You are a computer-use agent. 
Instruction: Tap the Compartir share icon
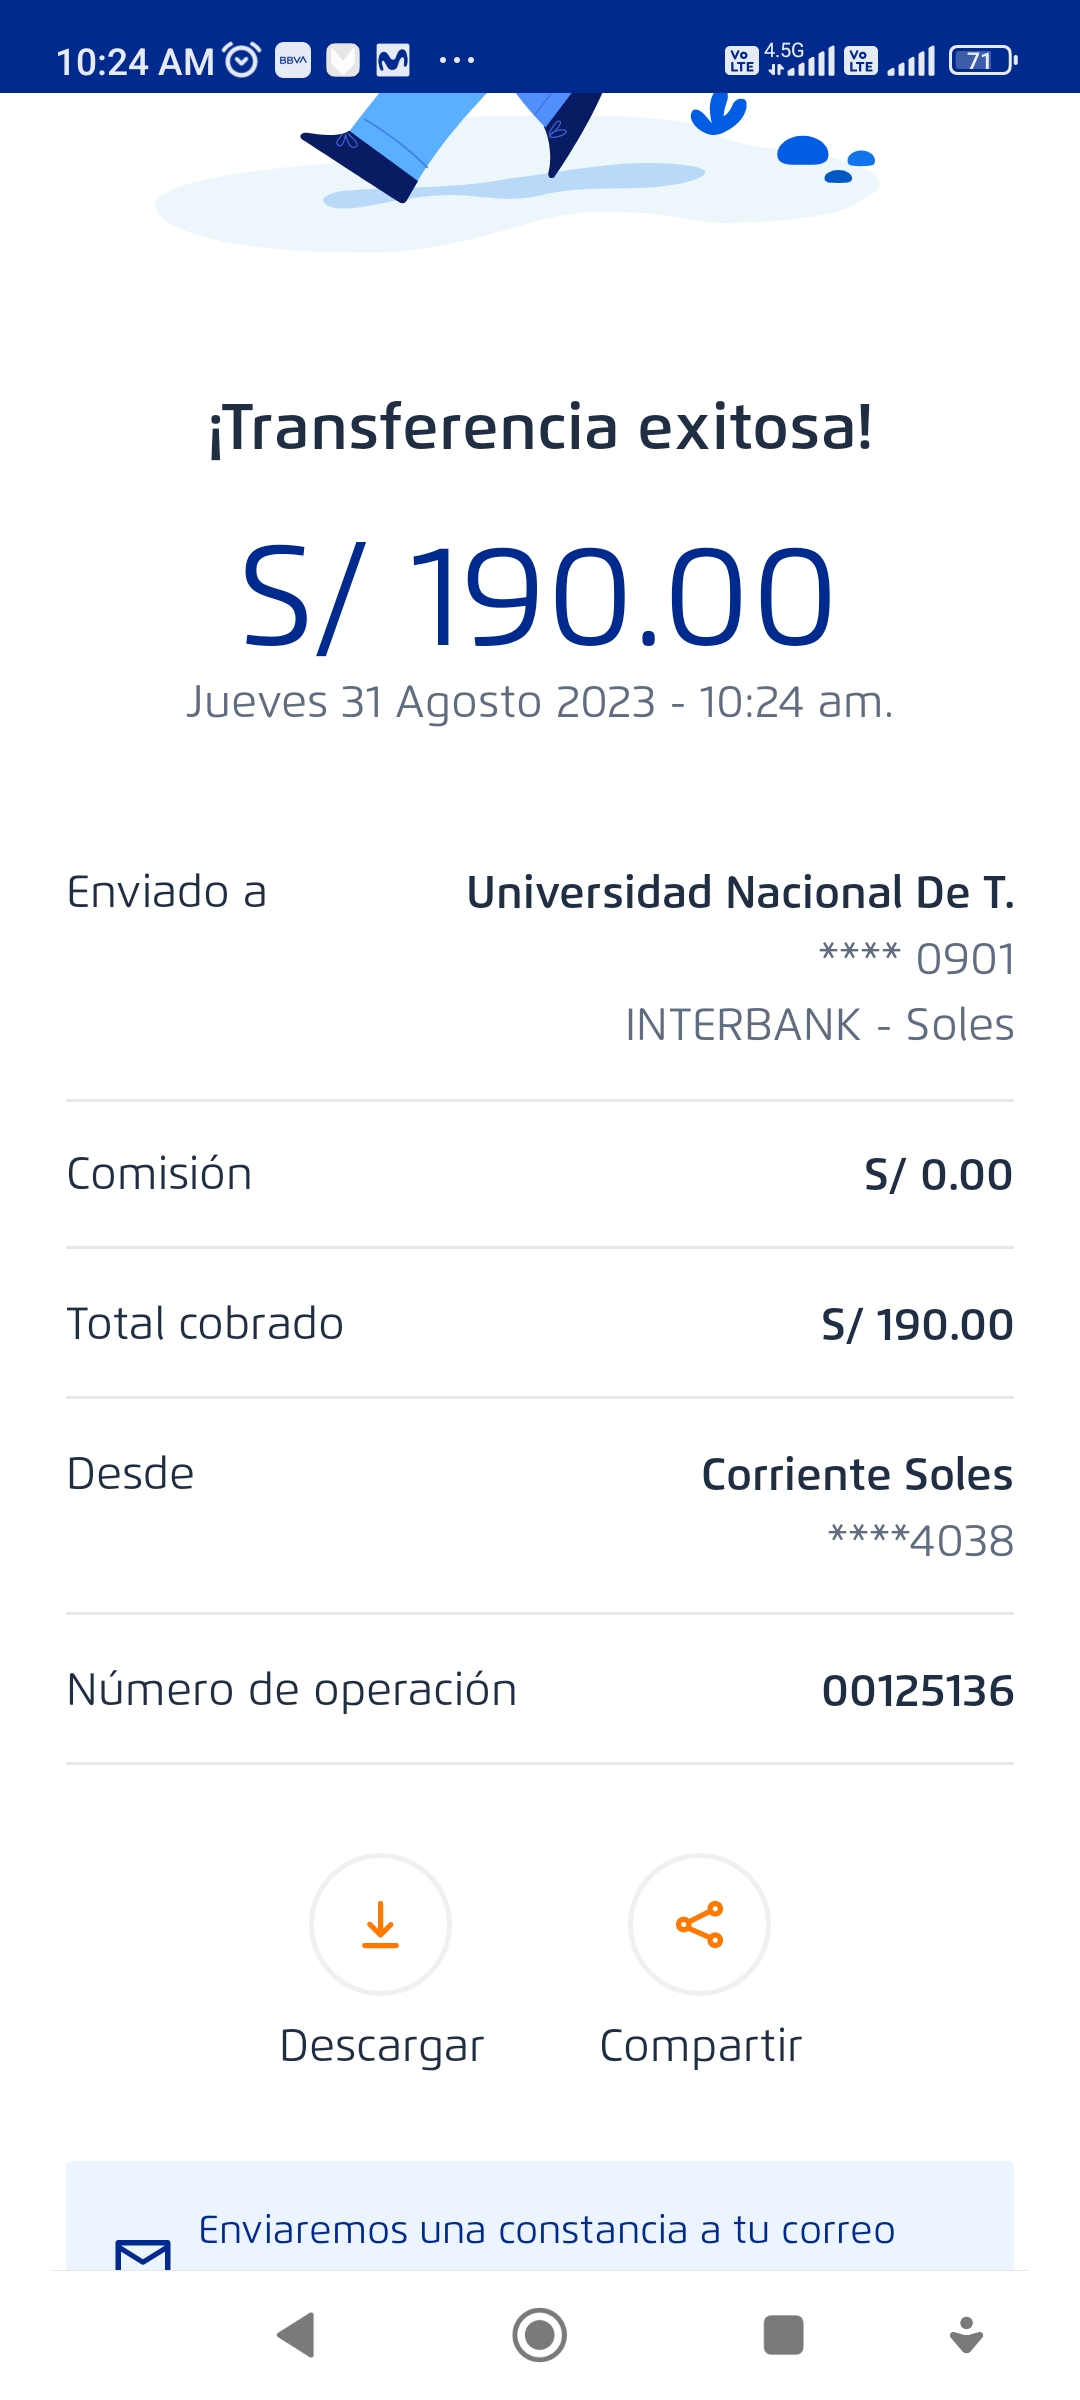point(699,1924)
